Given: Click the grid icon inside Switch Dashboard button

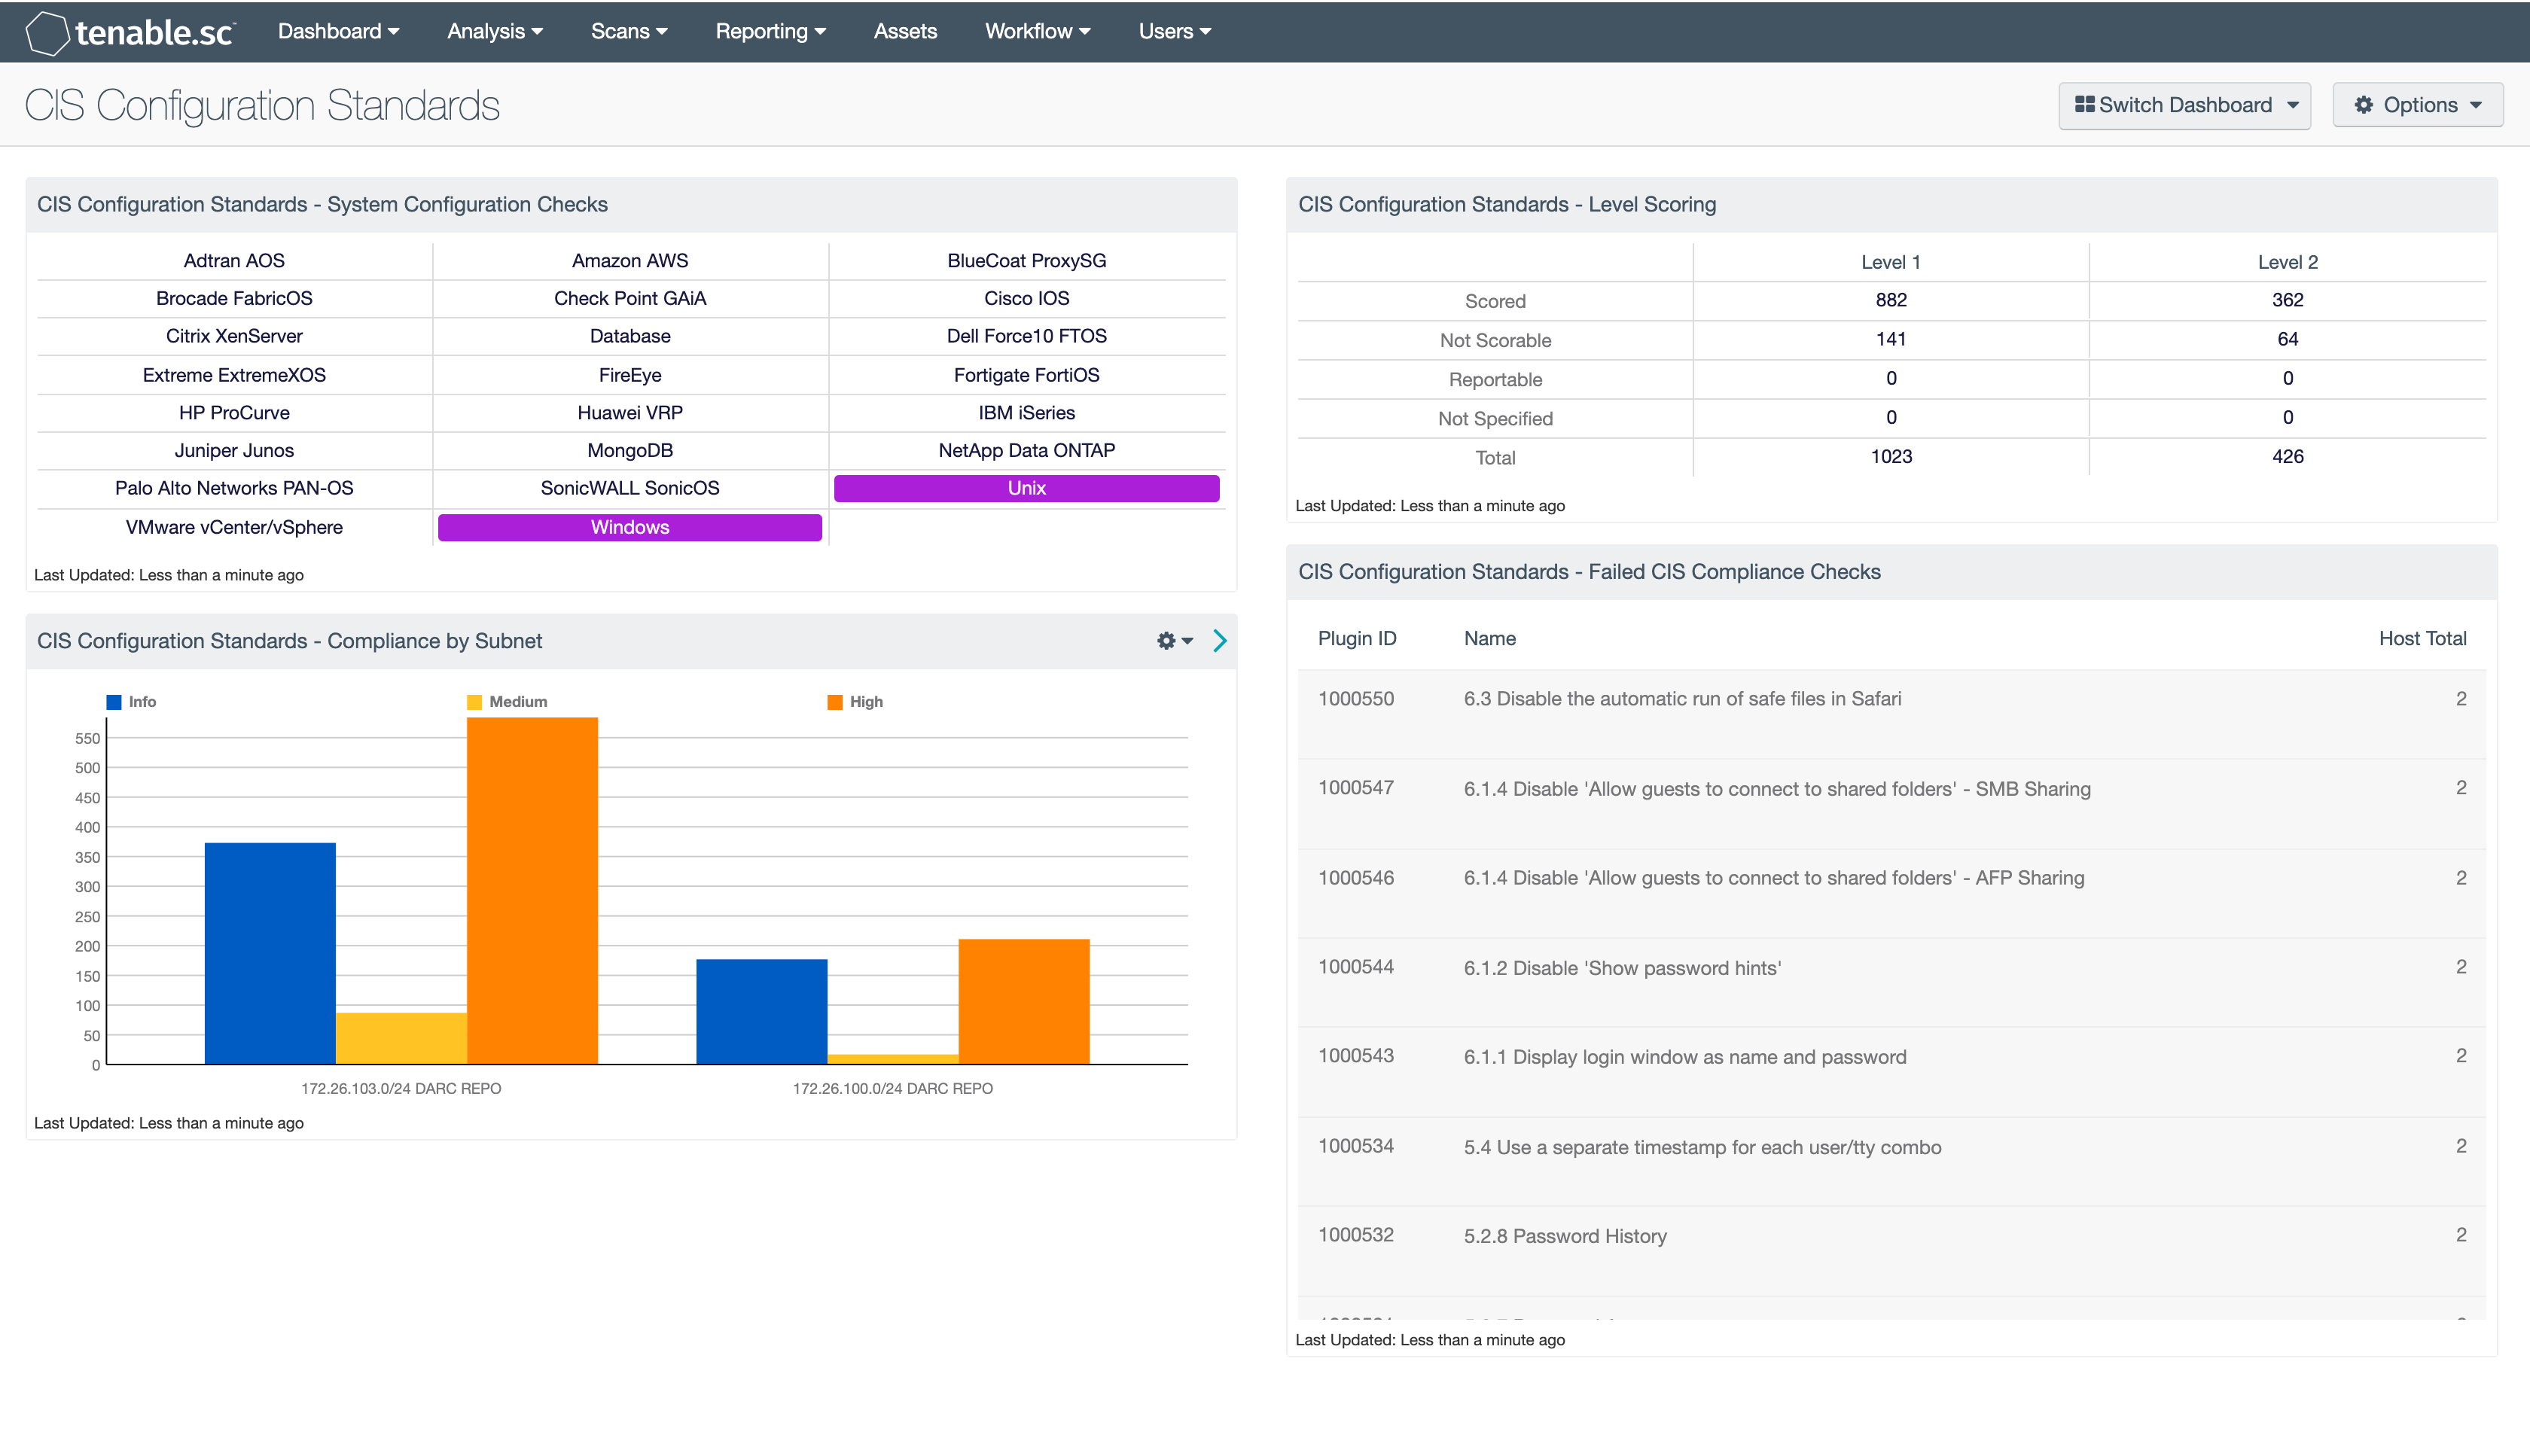Looking at the screenshot, I should pyautogui.click(x=2085, y=104).
